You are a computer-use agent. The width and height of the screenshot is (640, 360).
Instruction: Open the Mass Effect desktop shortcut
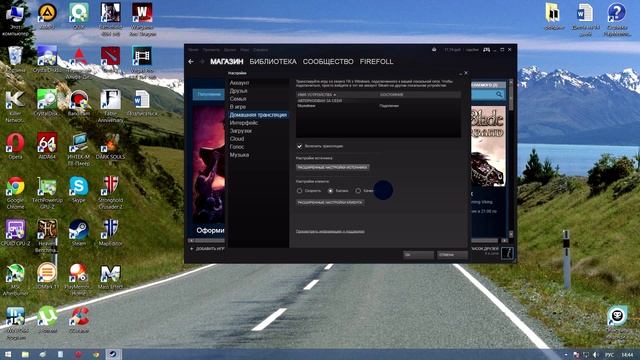(x=111, y=277)
